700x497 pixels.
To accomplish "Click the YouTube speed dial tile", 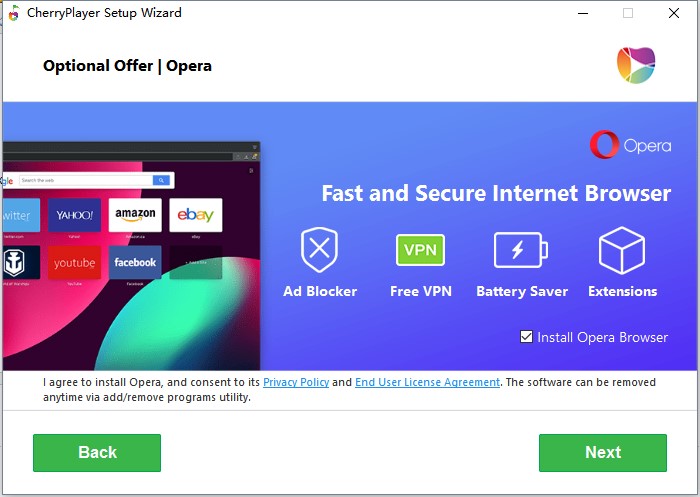I will [75, 263].
